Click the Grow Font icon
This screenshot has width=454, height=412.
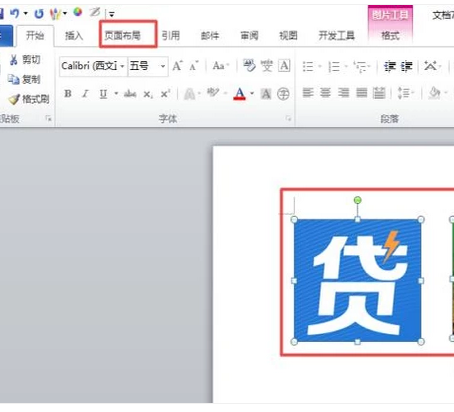coord(177,66)
